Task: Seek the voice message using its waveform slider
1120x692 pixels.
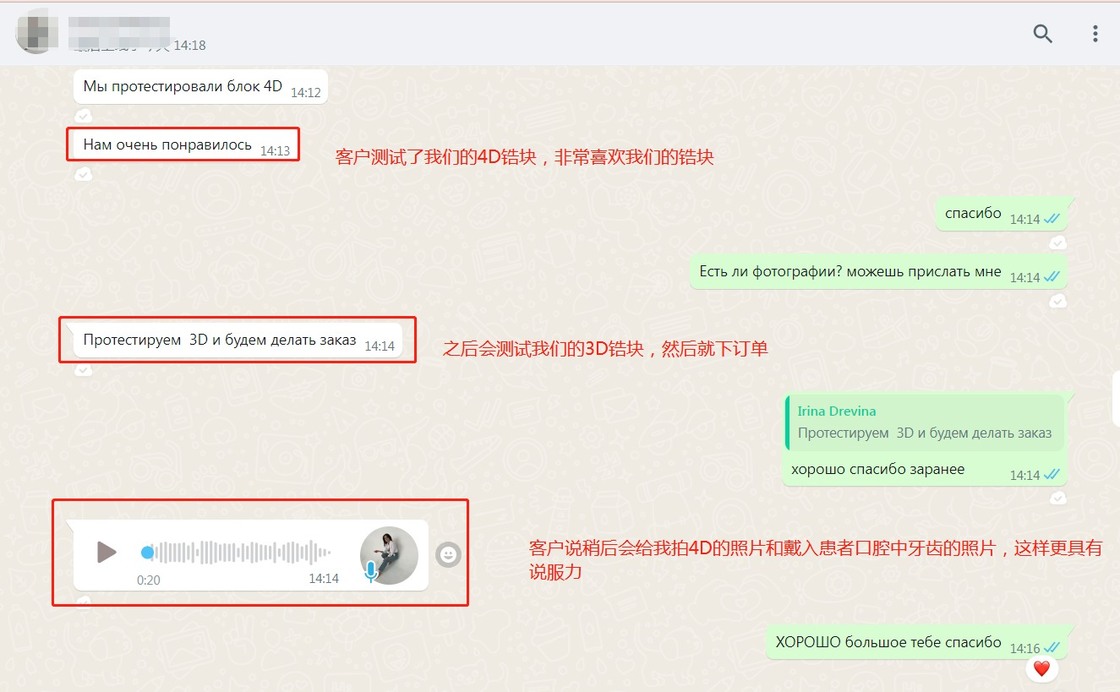Action: click(x=240, y=551)
